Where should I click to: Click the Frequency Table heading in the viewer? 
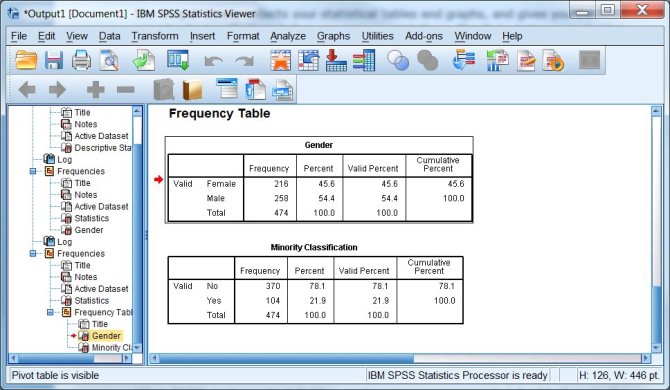coord(220,114)
